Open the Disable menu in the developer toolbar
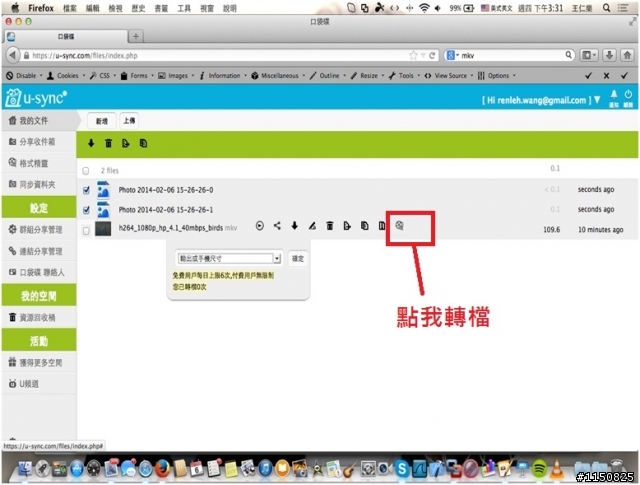Screen dimensions: 640x485 pos(24,76)
